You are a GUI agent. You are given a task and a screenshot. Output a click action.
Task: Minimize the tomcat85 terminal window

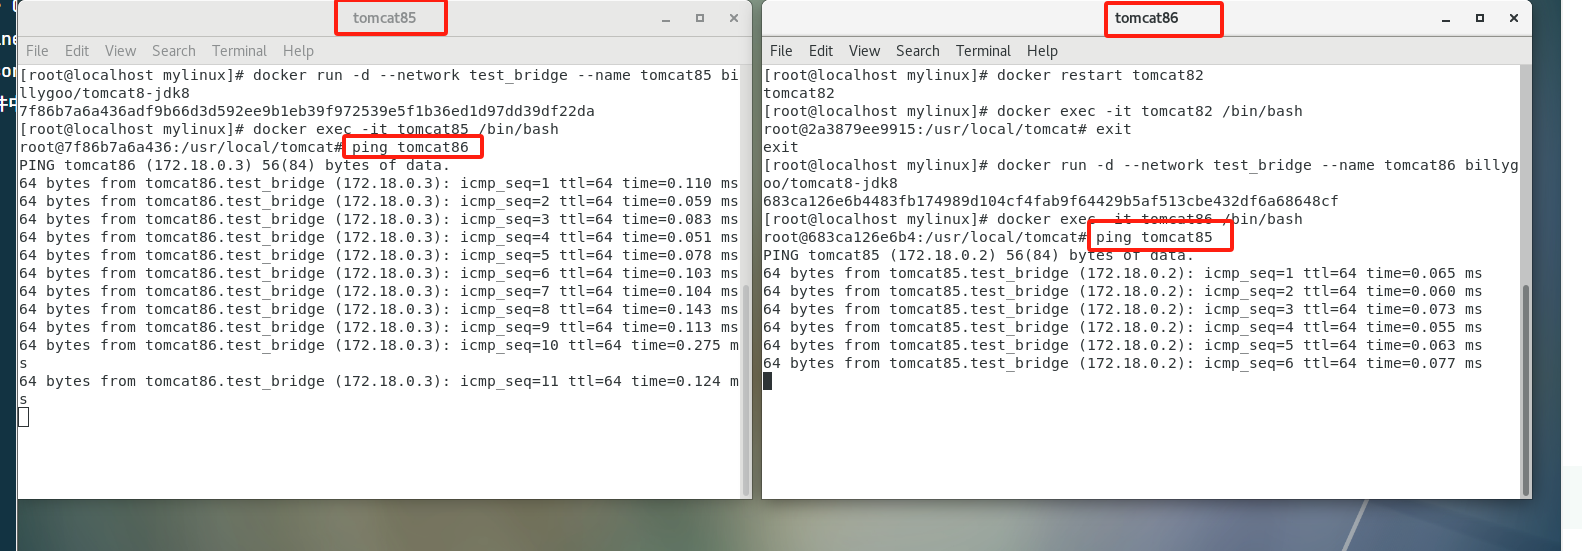(x=666, y=19)
